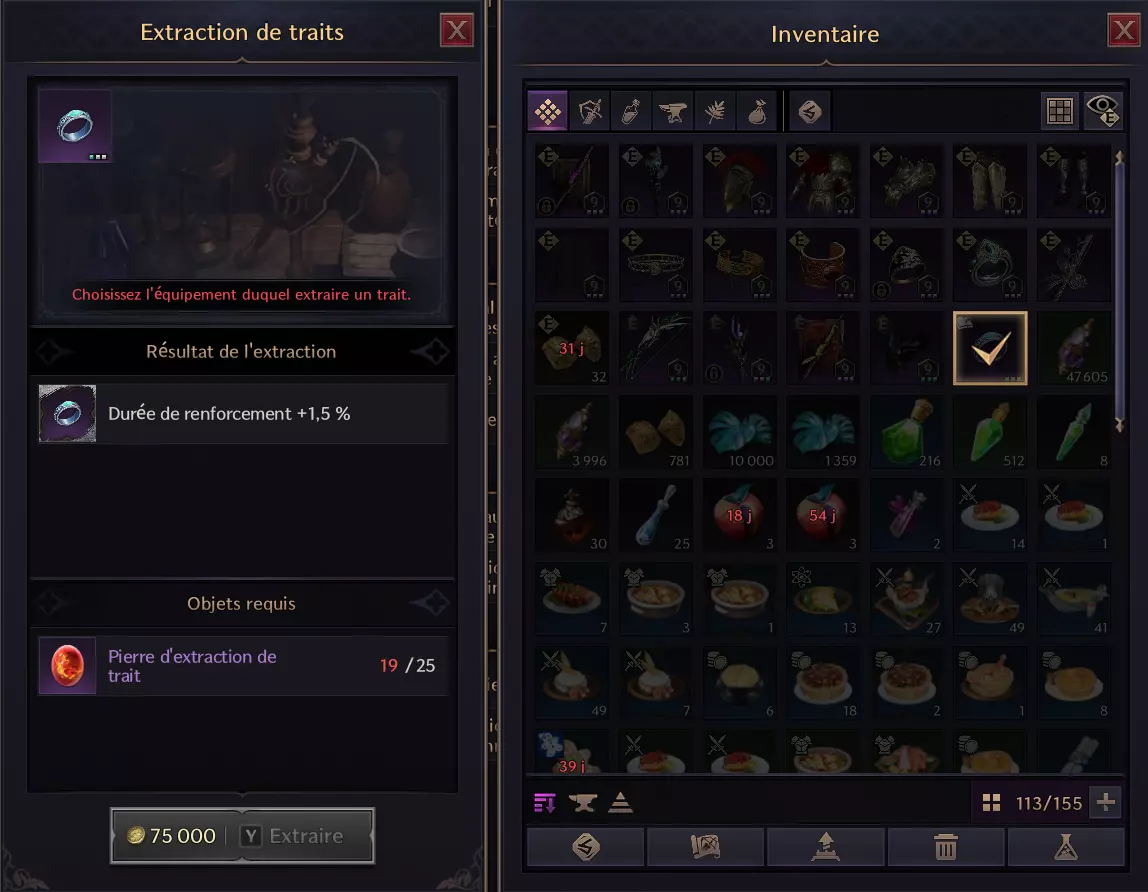Viewport: 1148px width, 892px height.
Task: Click Extraire button costing 75 000
Action: click(242, 836)
